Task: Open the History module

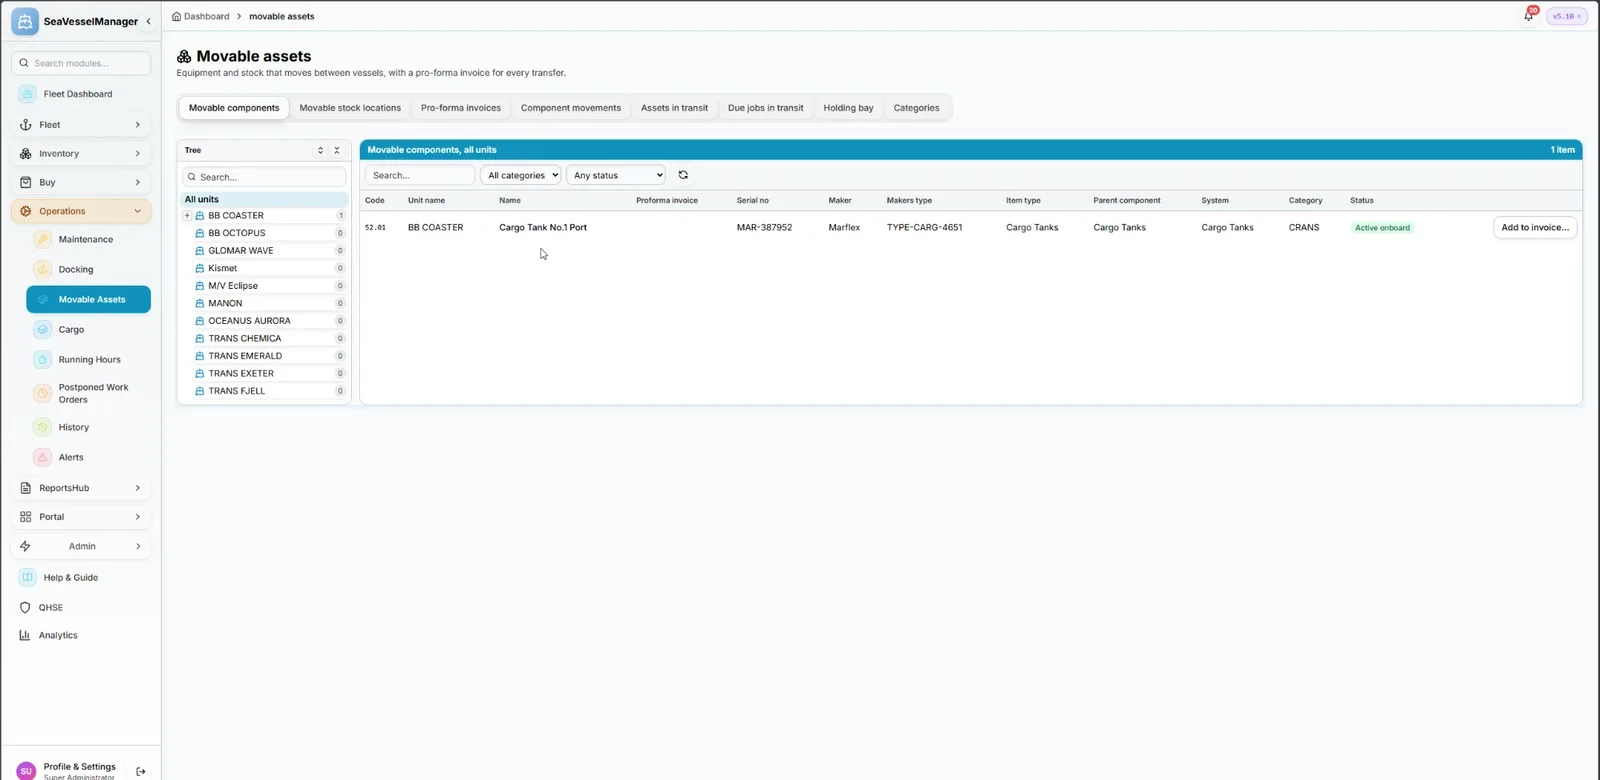Action: [x=88, y=428]
